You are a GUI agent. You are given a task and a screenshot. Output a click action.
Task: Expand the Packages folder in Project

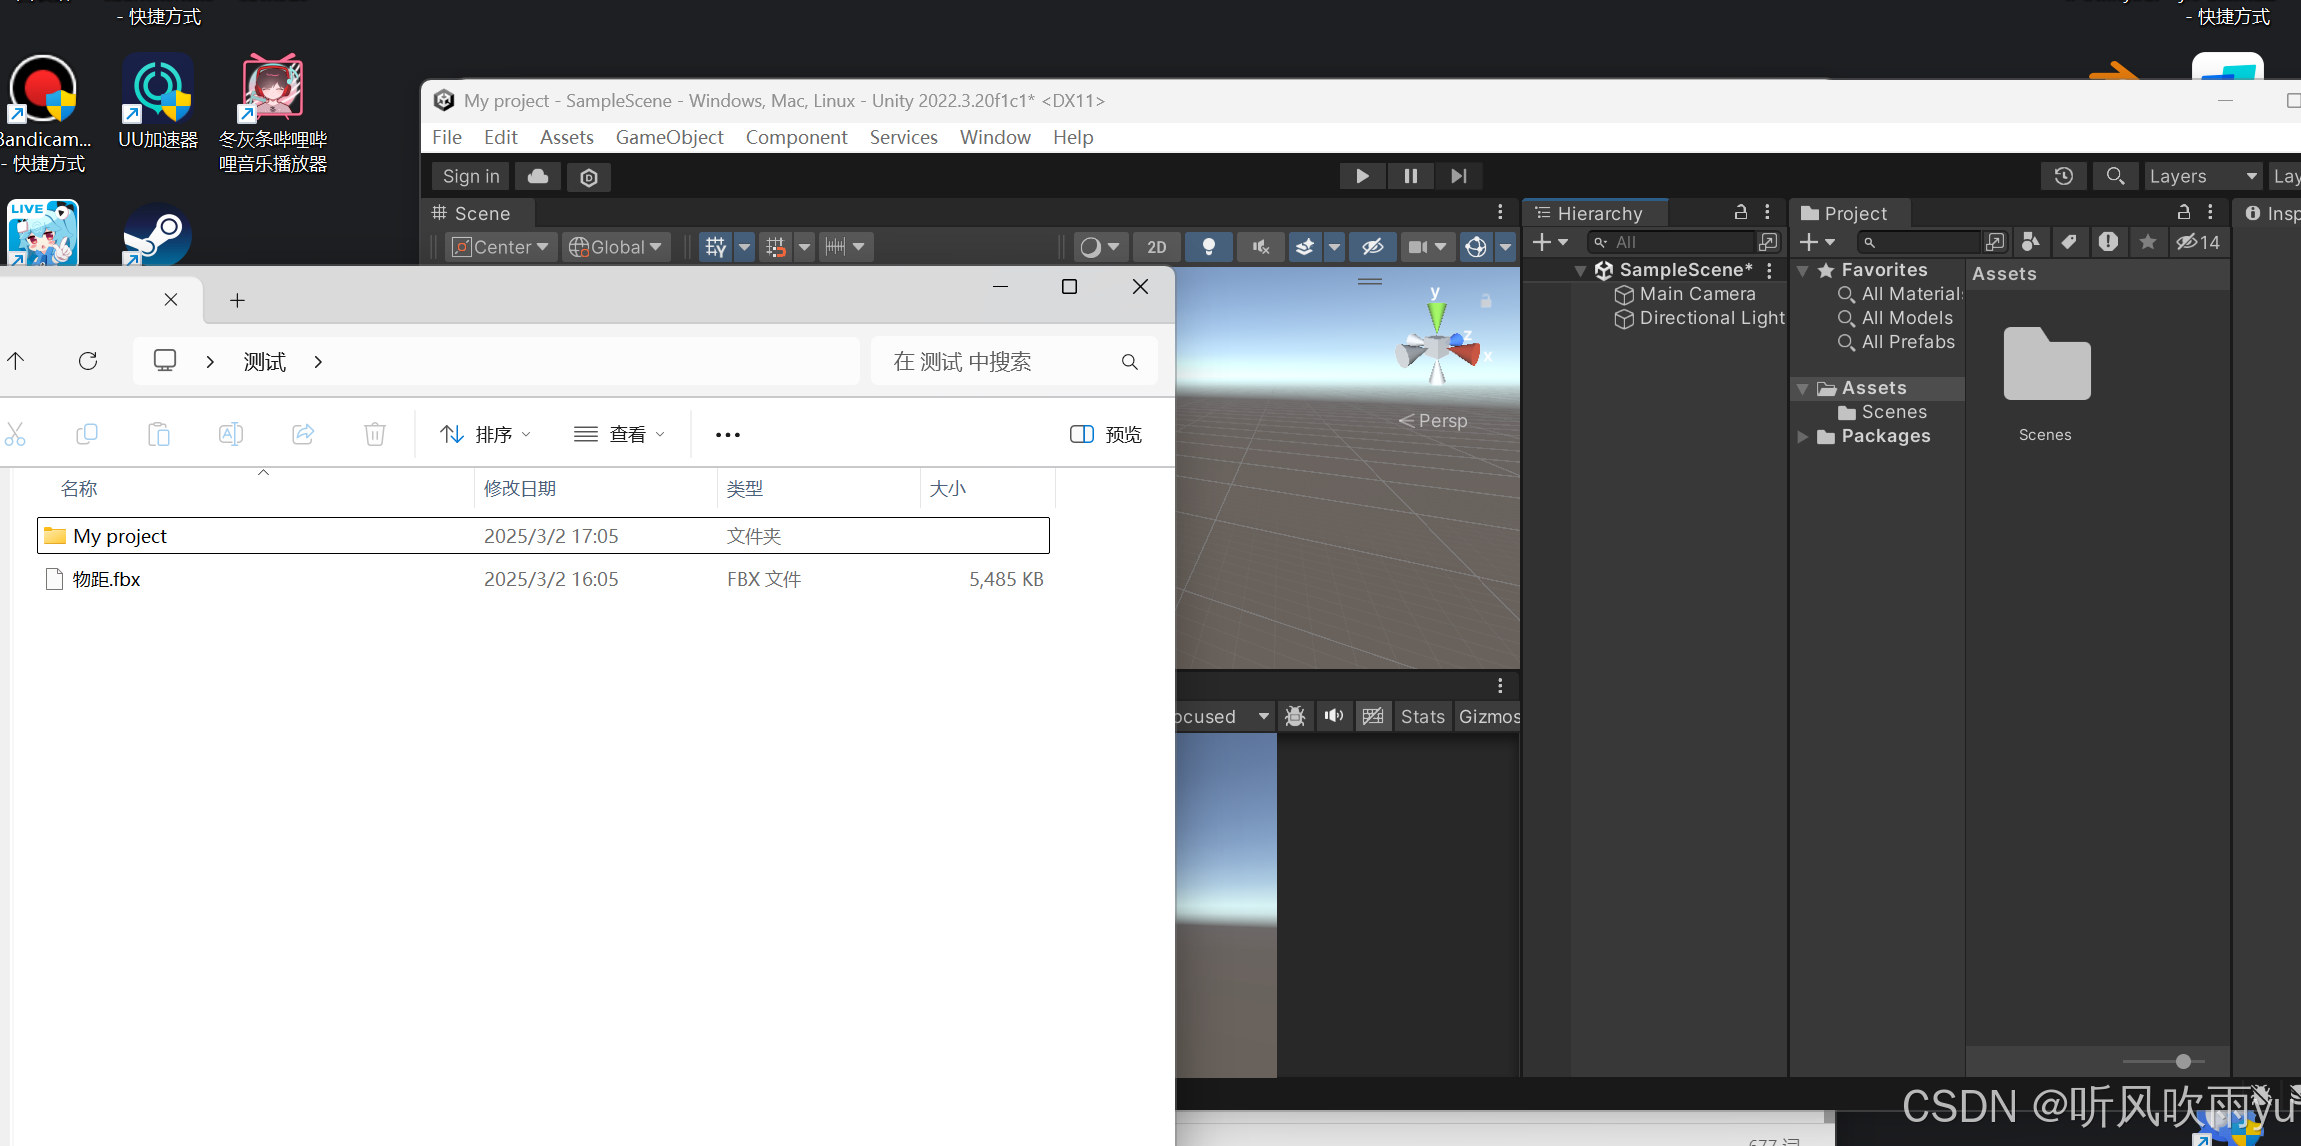[1802, 437]
